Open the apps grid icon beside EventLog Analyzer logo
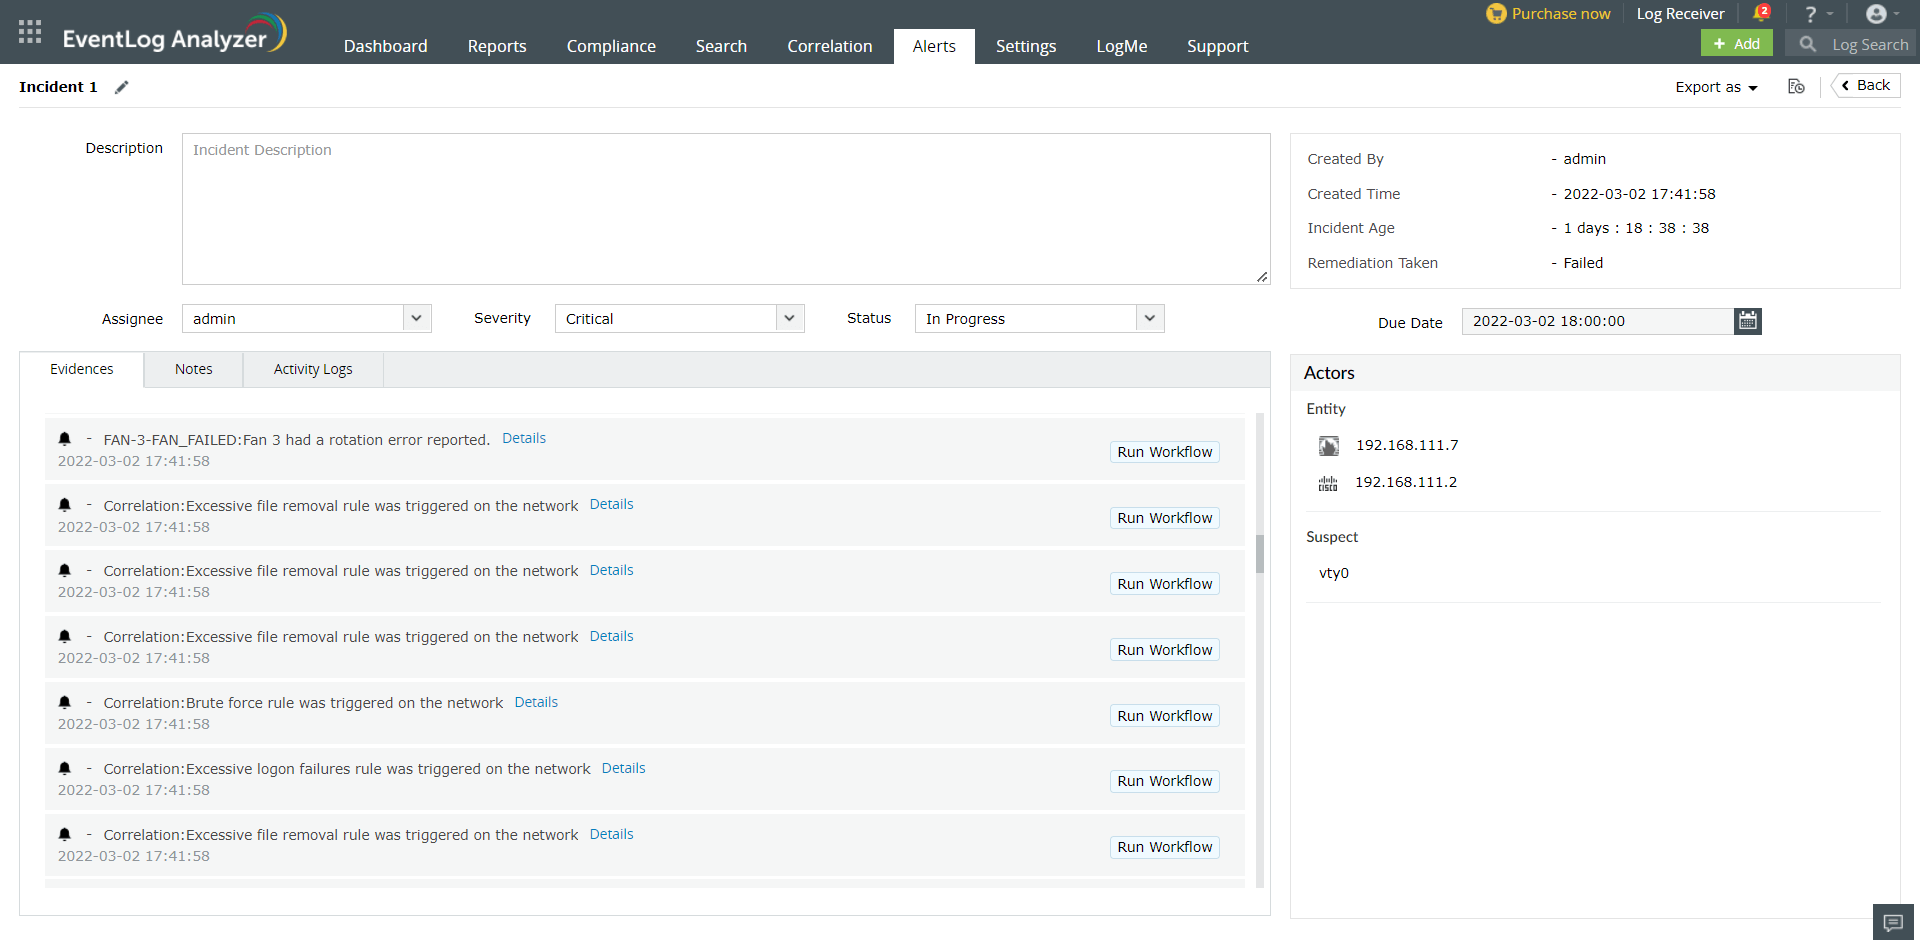The height and width of the screenshot is (940, 1920). [29, 31]
